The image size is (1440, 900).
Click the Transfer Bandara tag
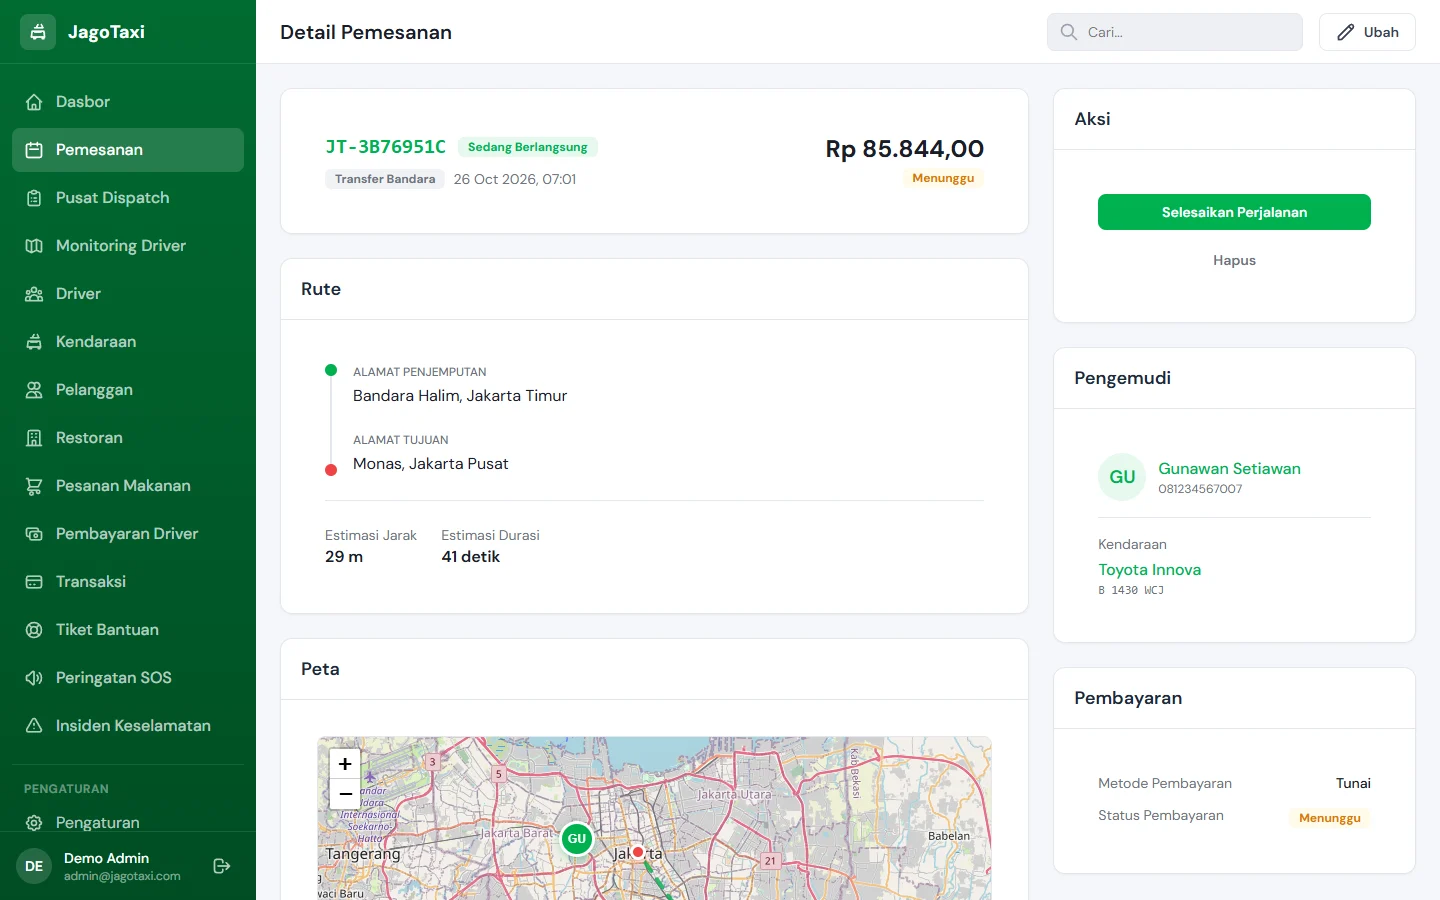[385, 179]
